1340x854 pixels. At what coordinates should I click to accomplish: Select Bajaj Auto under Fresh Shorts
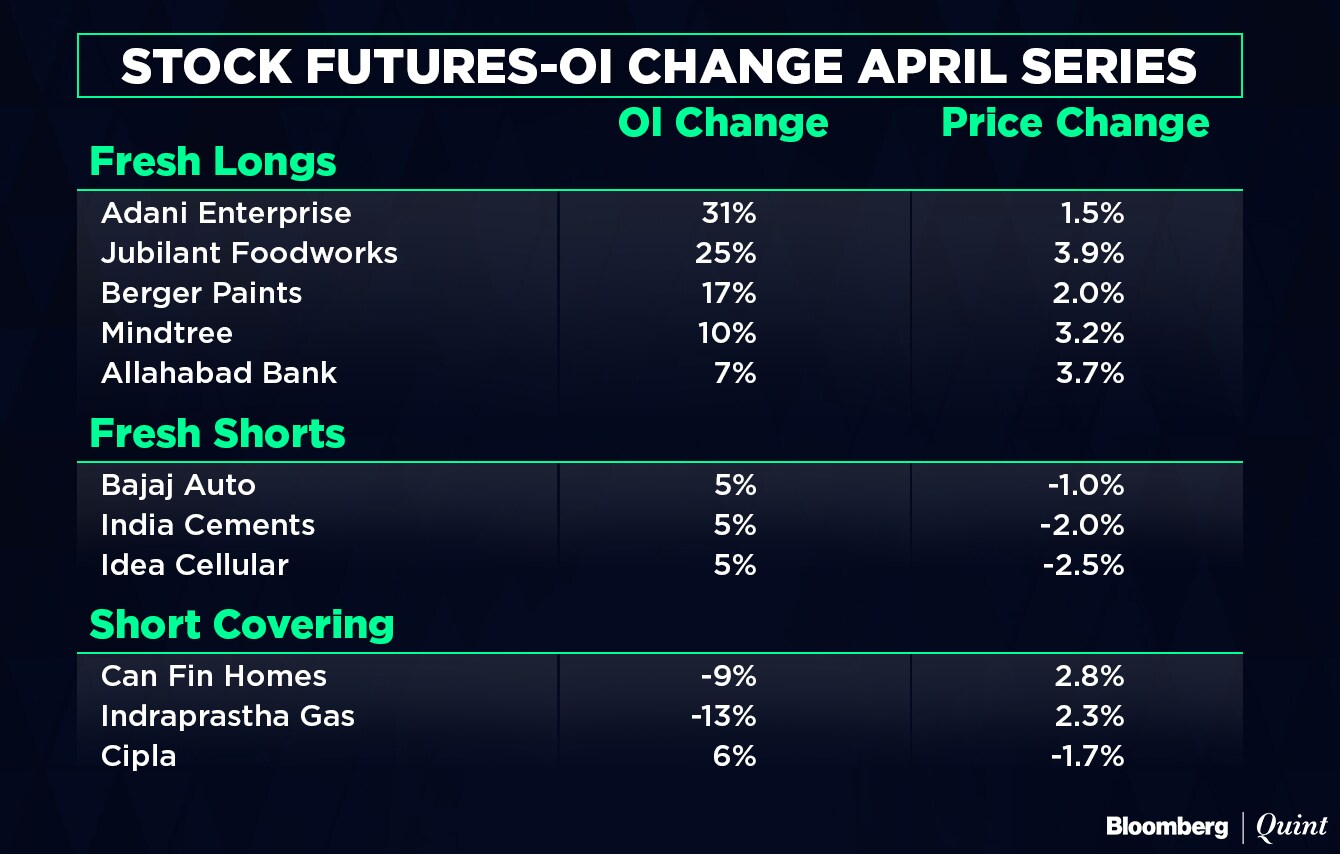pyautogui.click(x=178, y=485)
